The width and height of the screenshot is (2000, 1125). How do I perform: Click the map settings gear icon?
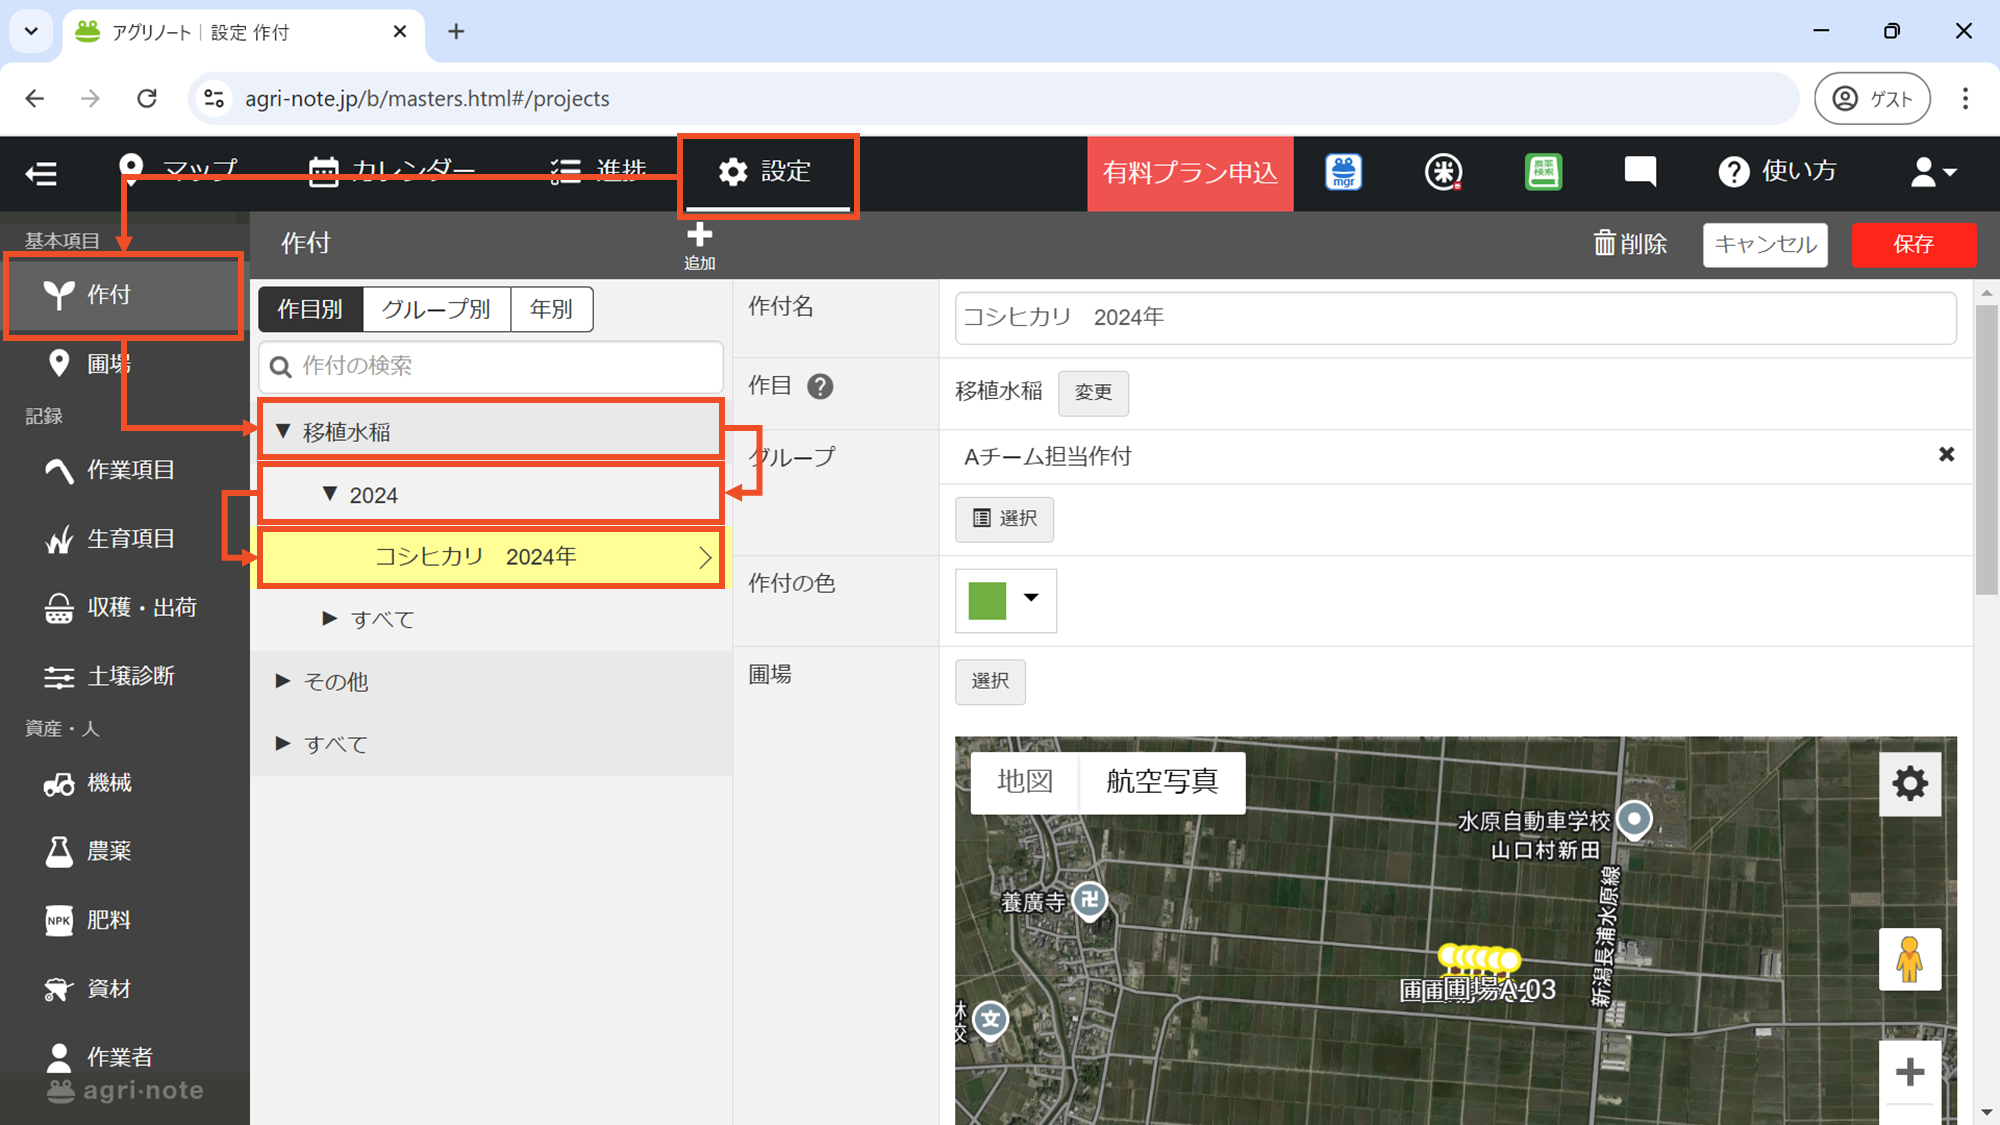[1909, 783]
